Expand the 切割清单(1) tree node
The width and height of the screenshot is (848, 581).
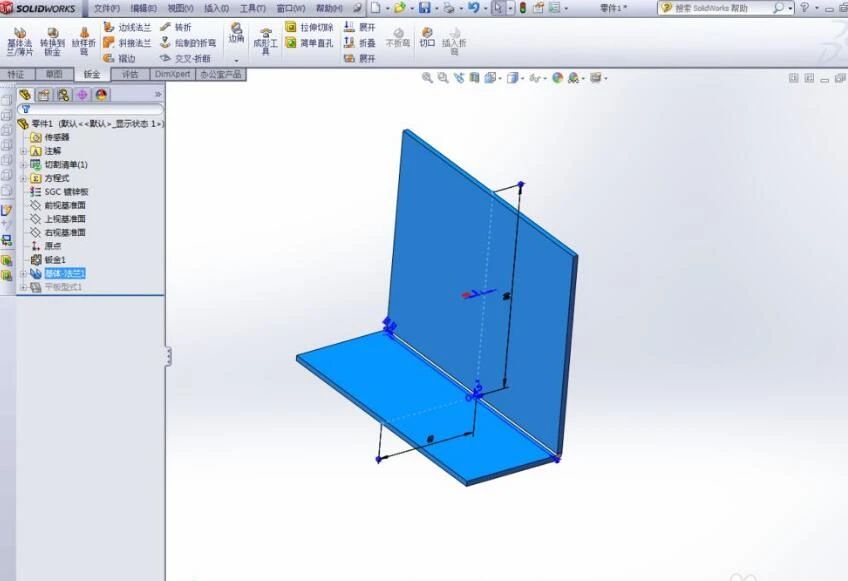tap(22, 164)
